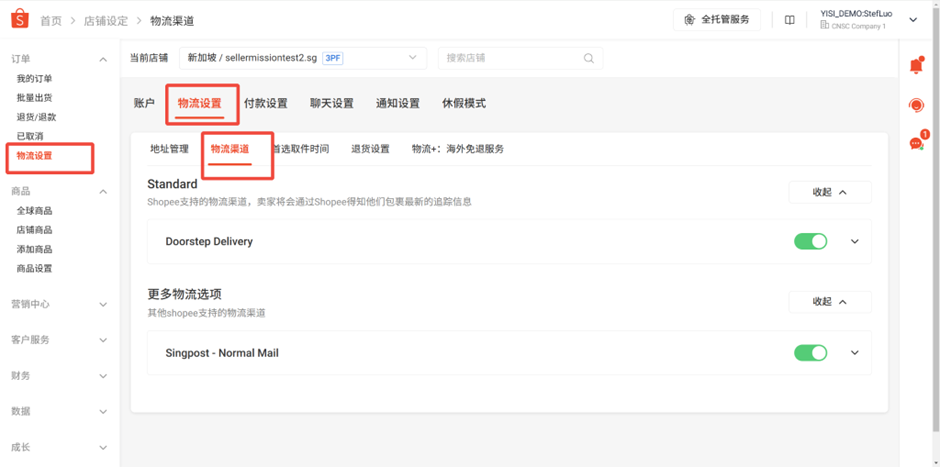Click 全托管服务 button
Screen dimensions: 940x467
717,20
